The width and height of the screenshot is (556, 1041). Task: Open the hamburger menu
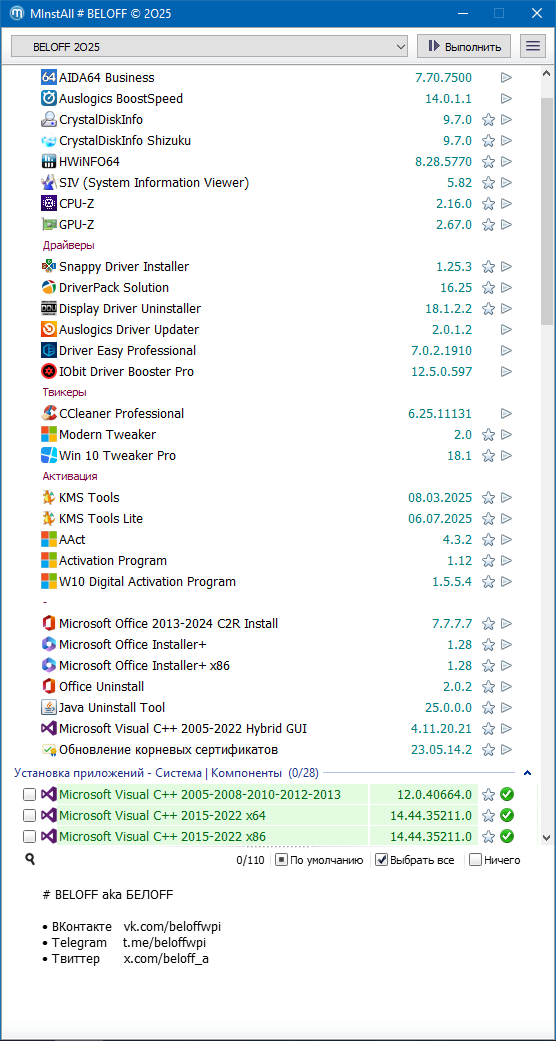tap(532, 46)
